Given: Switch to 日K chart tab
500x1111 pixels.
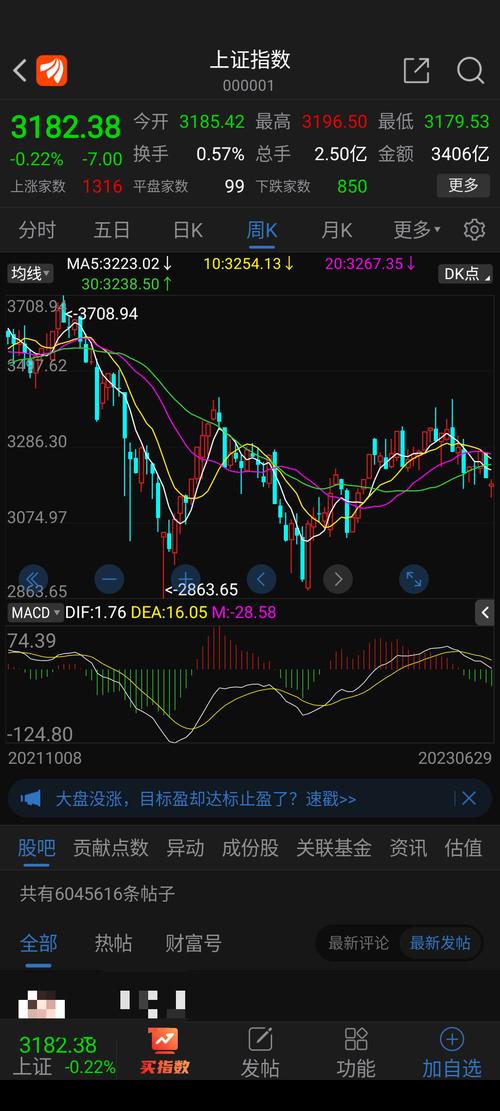Looking at the screenshot, I should (188, 230).
